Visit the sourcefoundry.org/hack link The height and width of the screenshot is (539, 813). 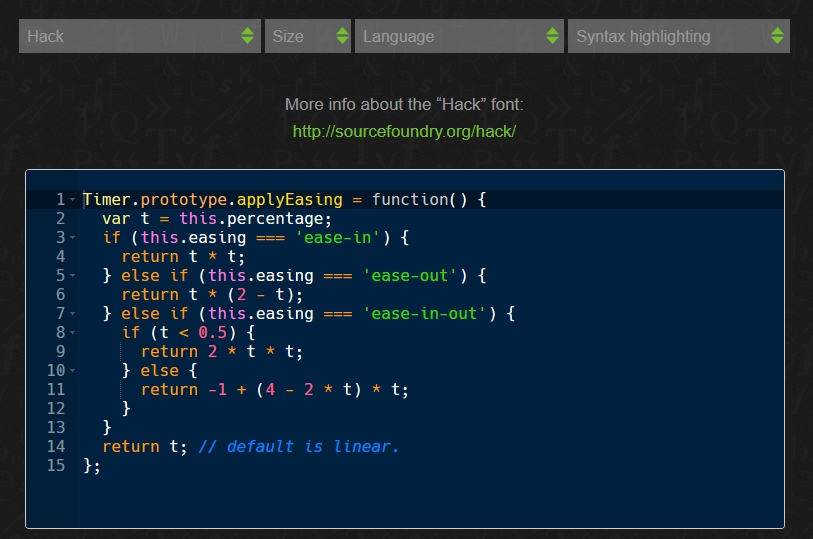point(404,132)
